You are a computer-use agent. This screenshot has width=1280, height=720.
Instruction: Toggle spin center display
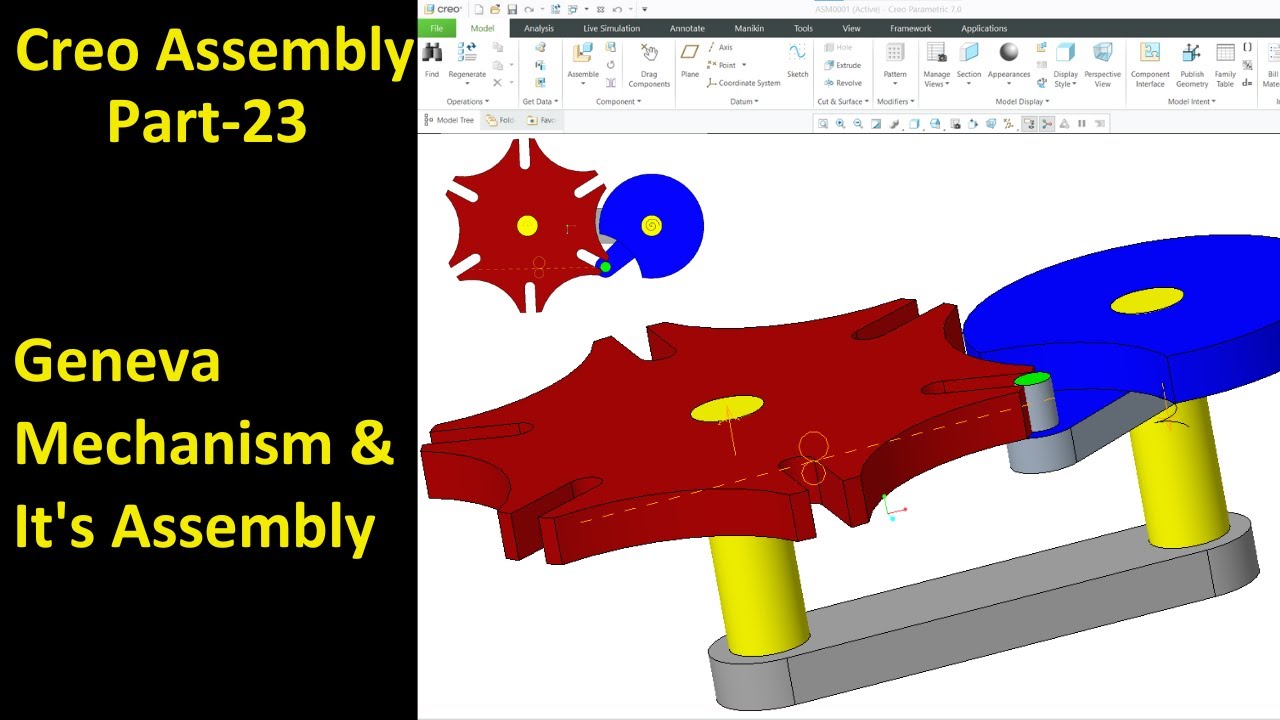(x=1047, y=124)
